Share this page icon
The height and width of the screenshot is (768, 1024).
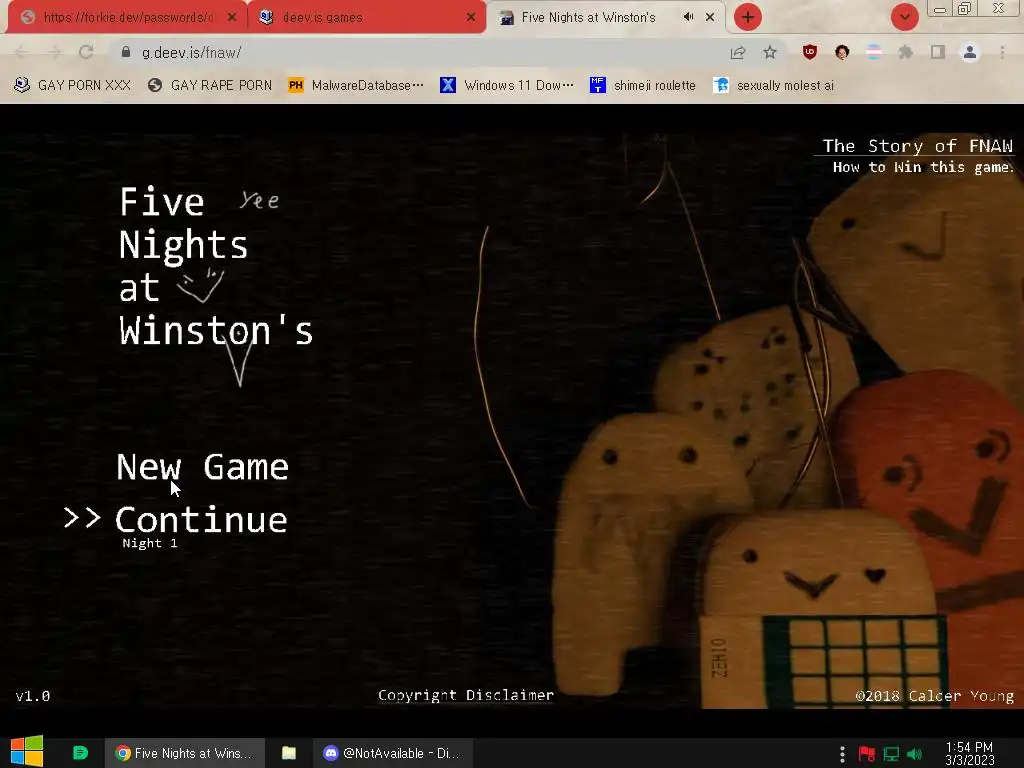pos(738,52)
